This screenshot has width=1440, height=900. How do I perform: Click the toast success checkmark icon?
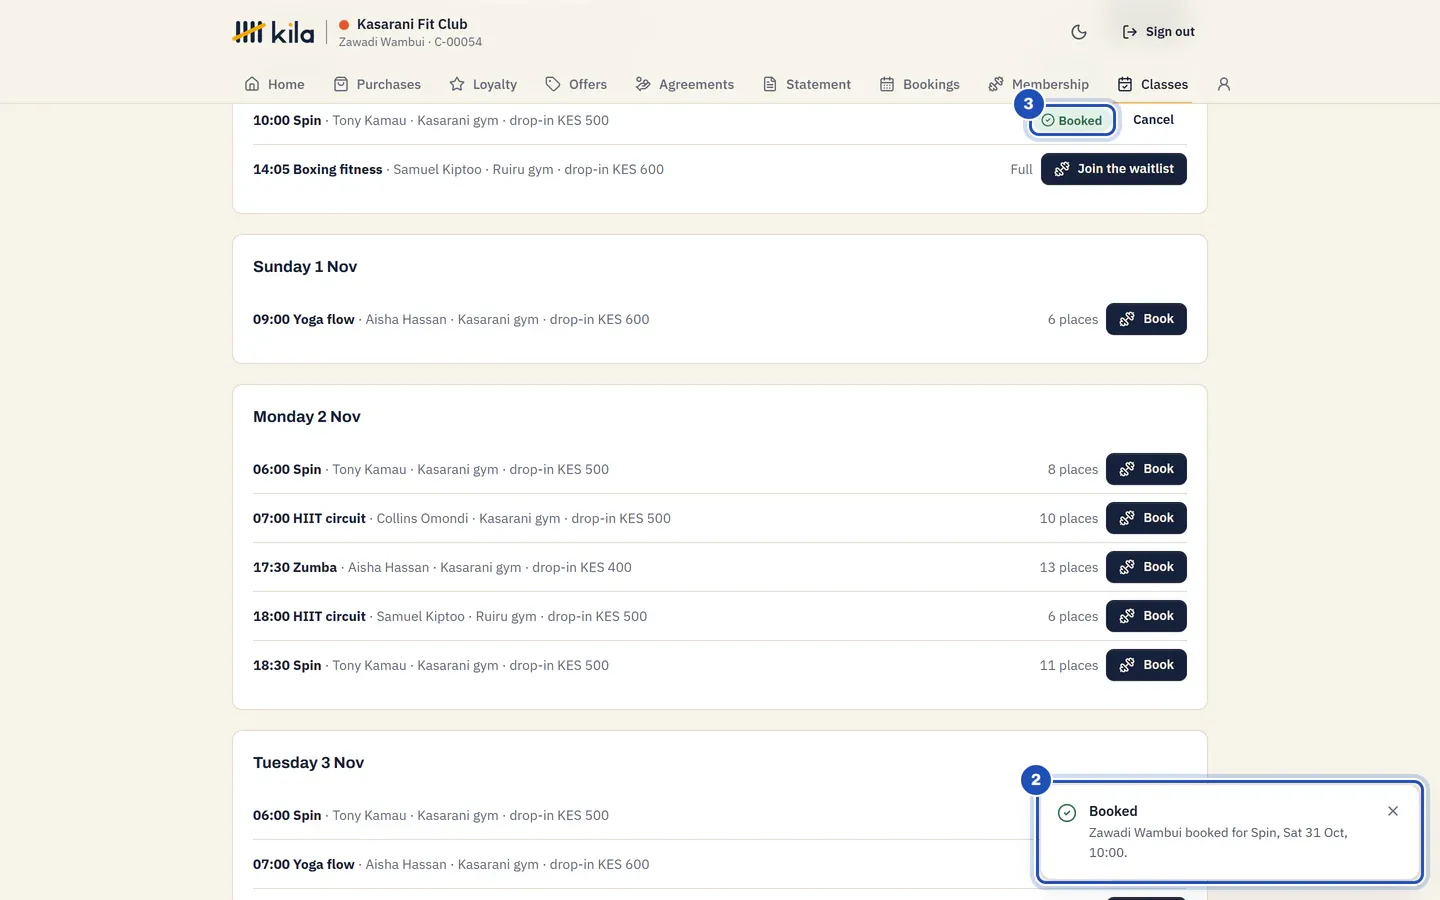[x=1067, y=813]
